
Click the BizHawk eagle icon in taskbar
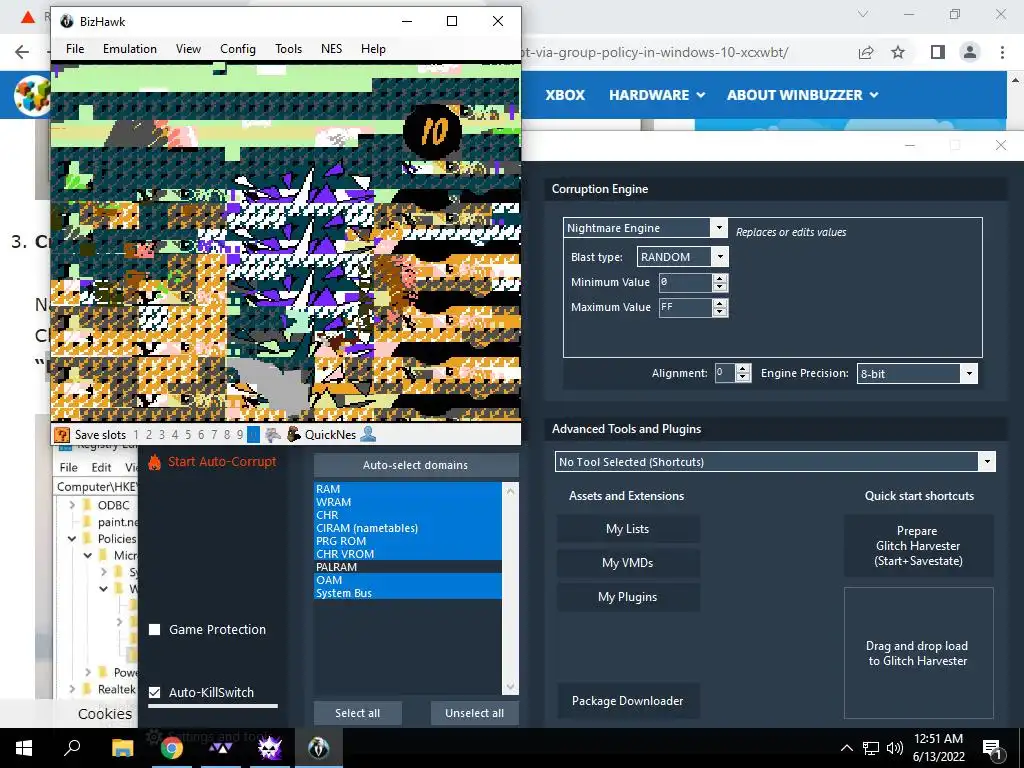point(319,748)
